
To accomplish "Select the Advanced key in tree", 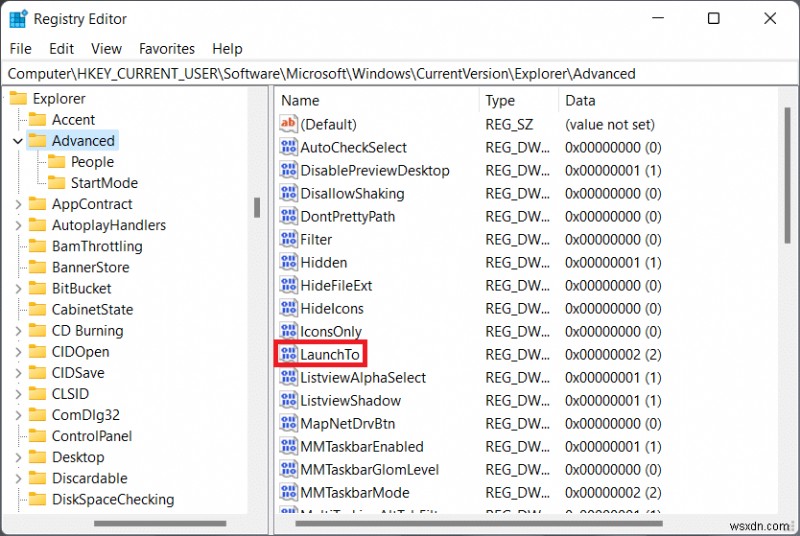I will (x=83, y=141).
